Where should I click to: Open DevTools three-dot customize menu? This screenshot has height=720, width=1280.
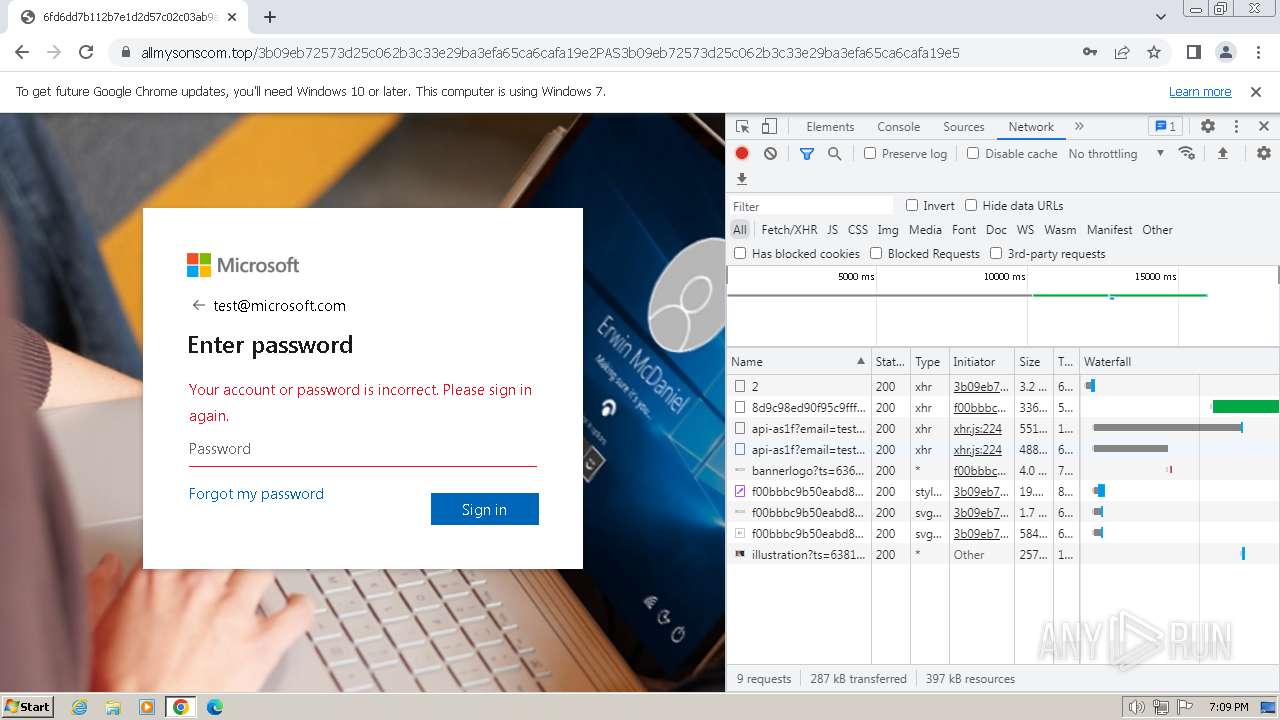(1236, 126)
